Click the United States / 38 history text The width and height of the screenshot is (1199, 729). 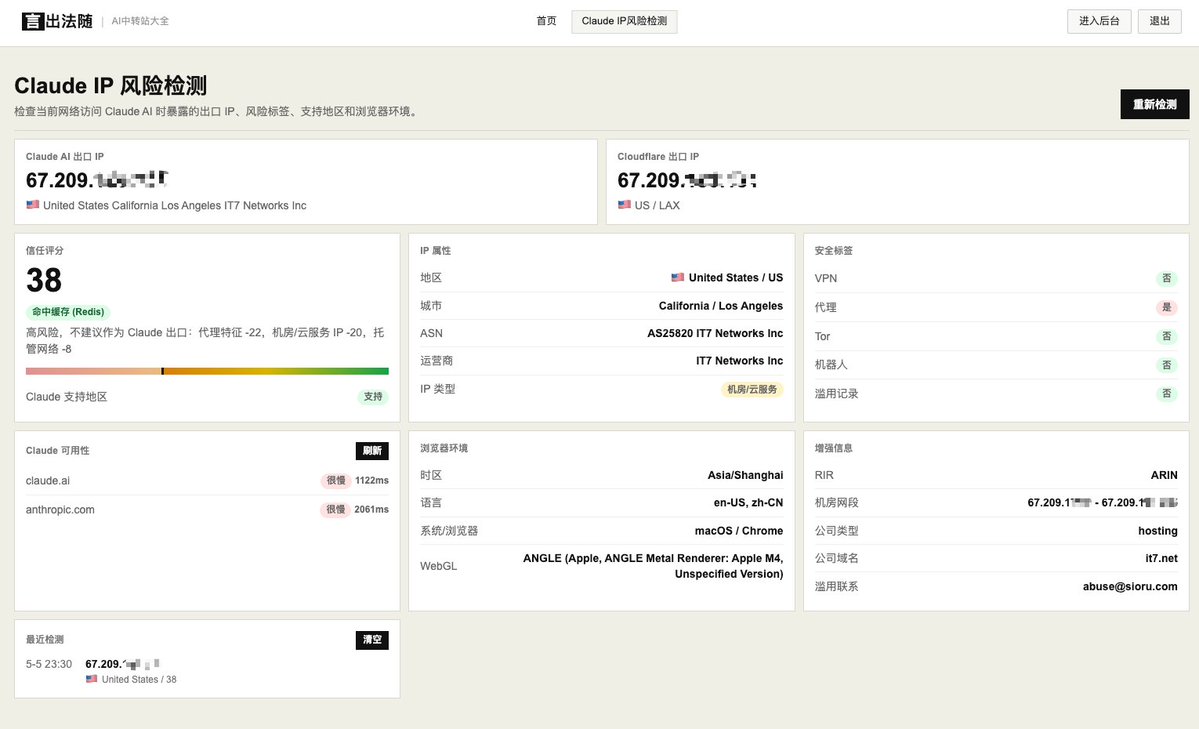coord(139,679)
